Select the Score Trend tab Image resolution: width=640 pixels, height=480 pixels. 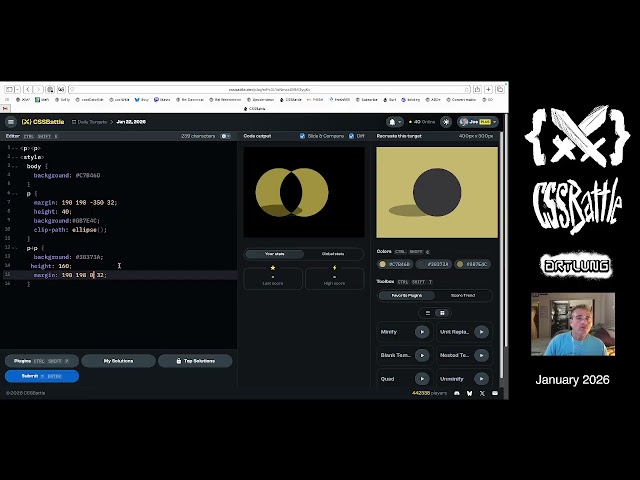click(463, 295)
